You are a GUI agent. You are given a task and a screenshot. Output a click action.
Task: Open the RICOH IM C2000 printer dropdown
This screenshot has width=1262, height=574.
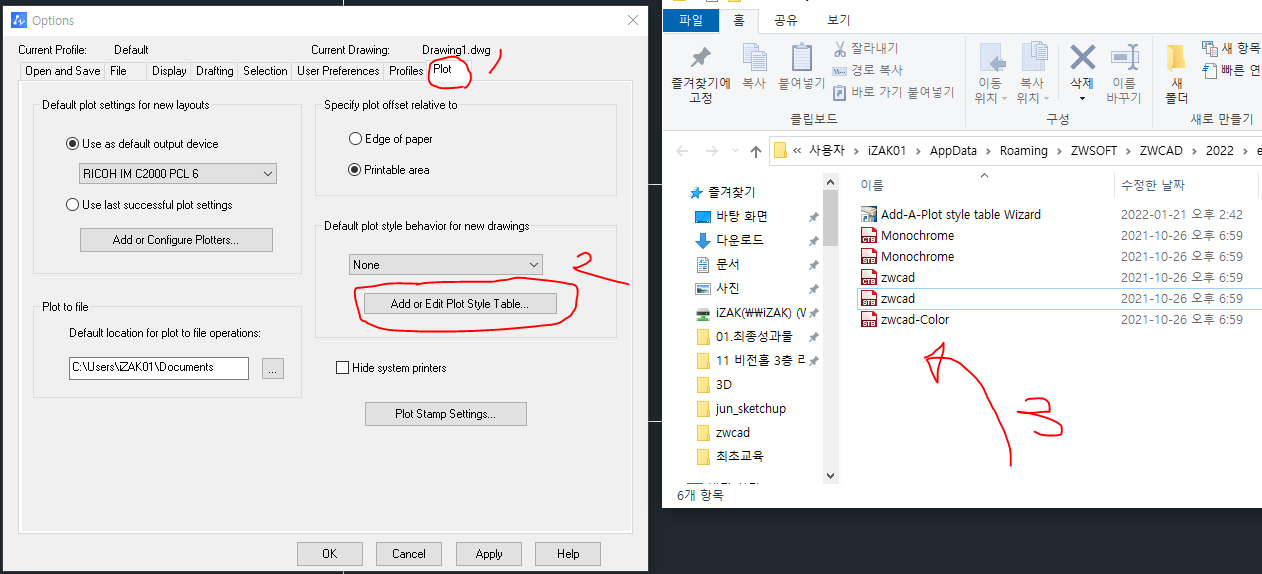[178, 174]
